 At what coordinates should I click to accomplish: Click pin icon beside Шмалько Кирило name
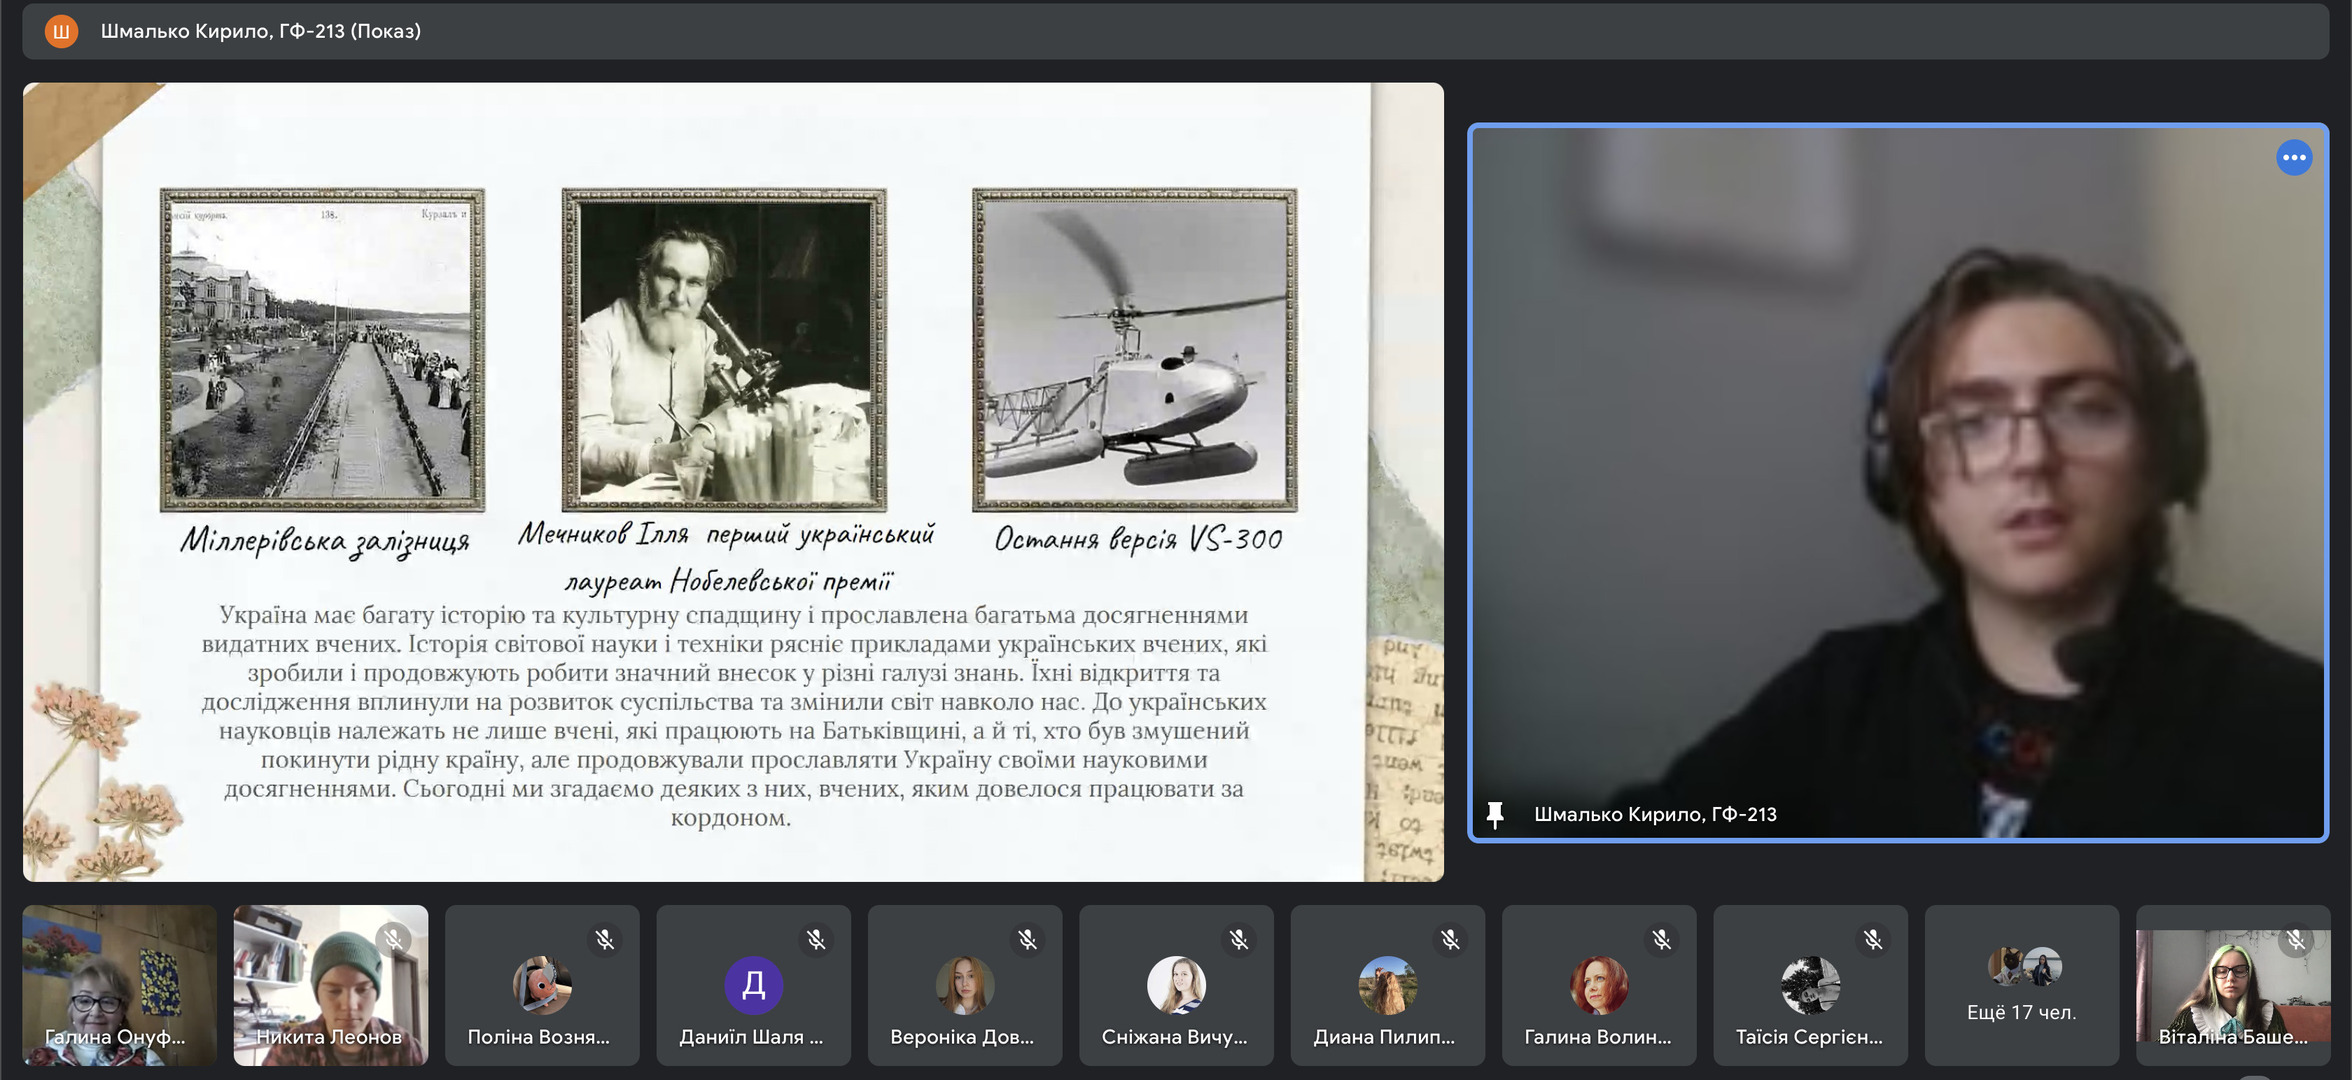1495,815
